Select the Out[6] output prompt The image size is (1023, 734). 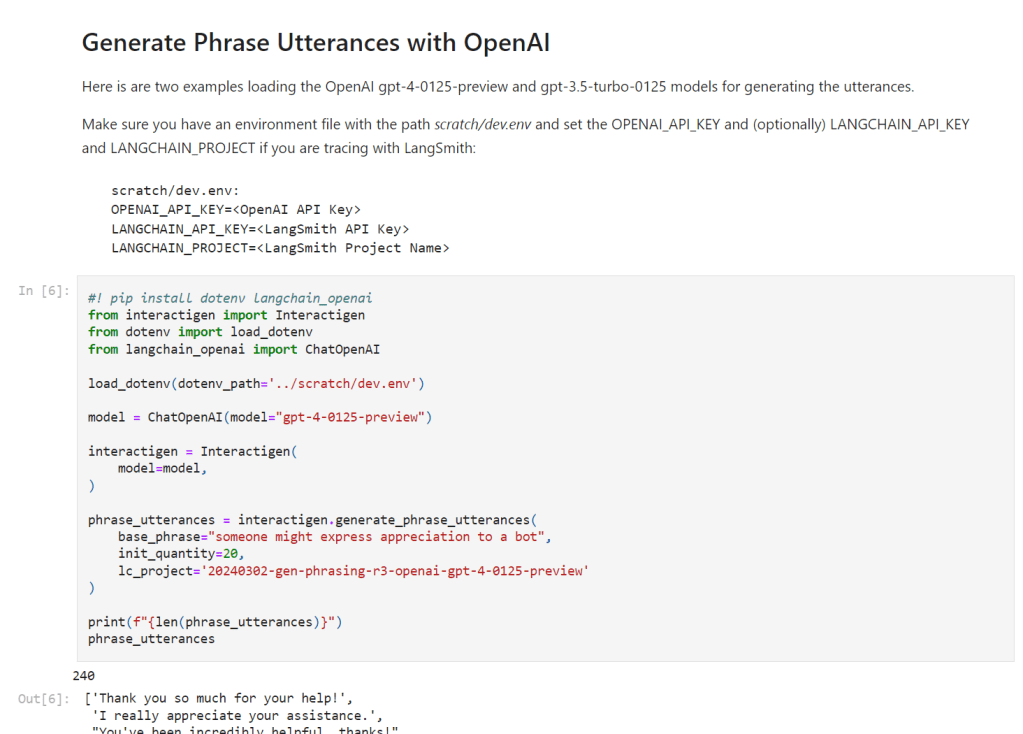44,699
